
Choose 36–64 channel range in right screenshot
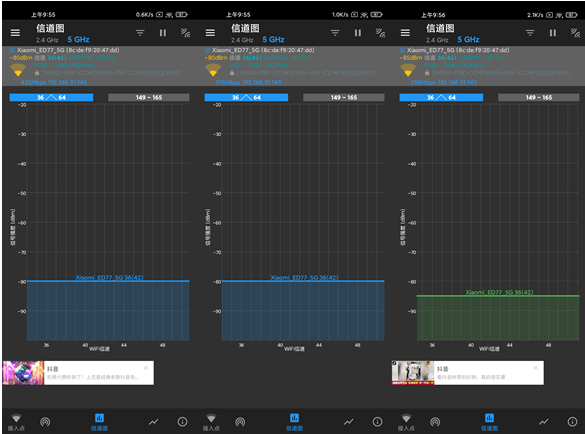441,97
